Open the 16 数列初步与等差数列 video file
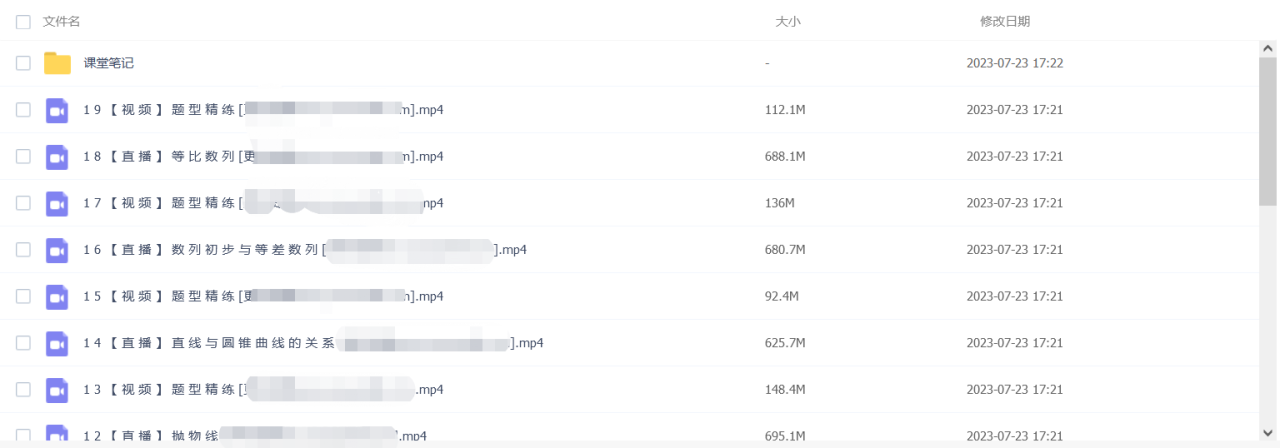 click(305, 250)
